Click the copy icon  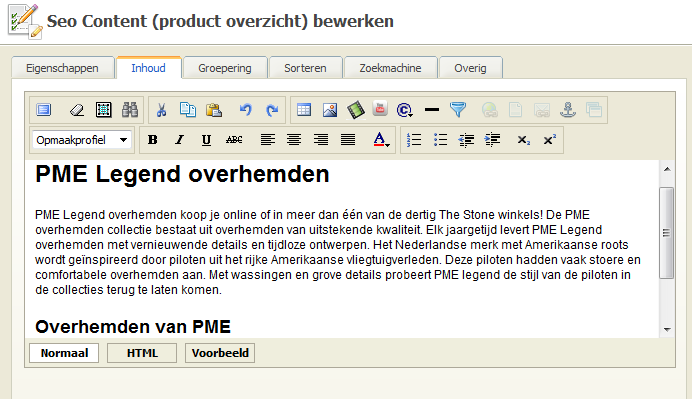point(188,109)
